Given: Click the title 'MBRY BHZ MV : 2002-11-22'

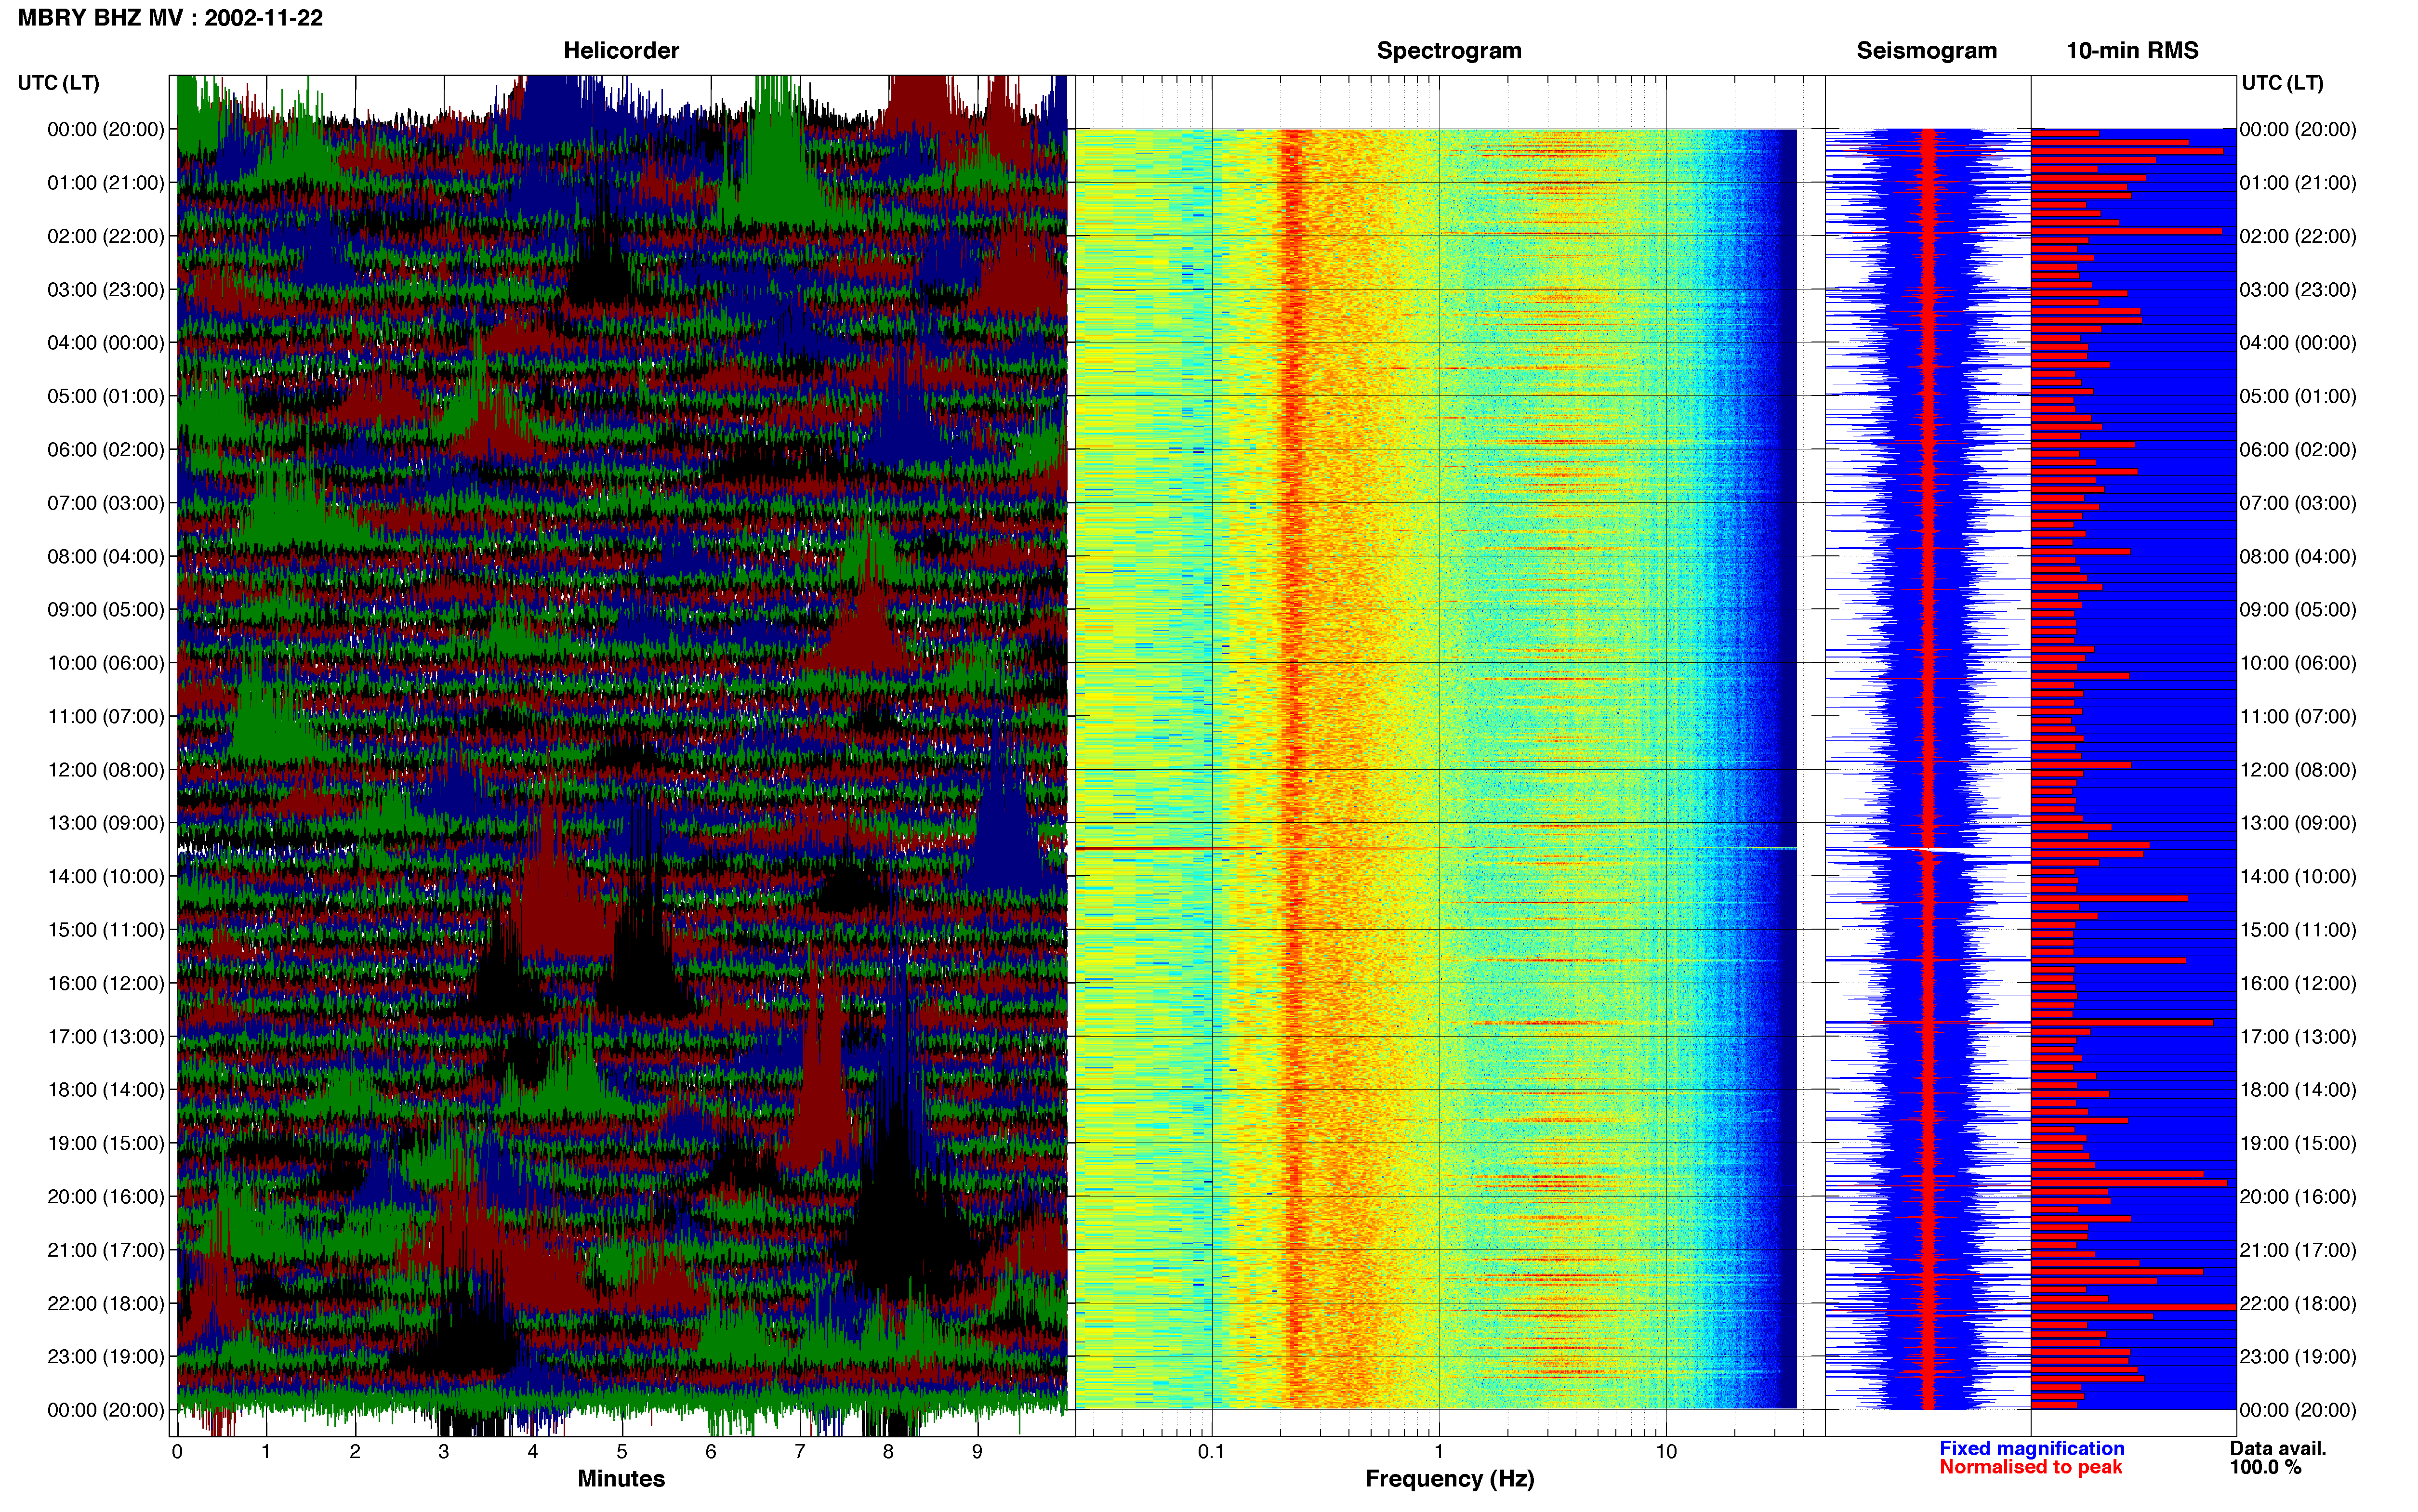Looking at the screenshot, I should (170, 18).
